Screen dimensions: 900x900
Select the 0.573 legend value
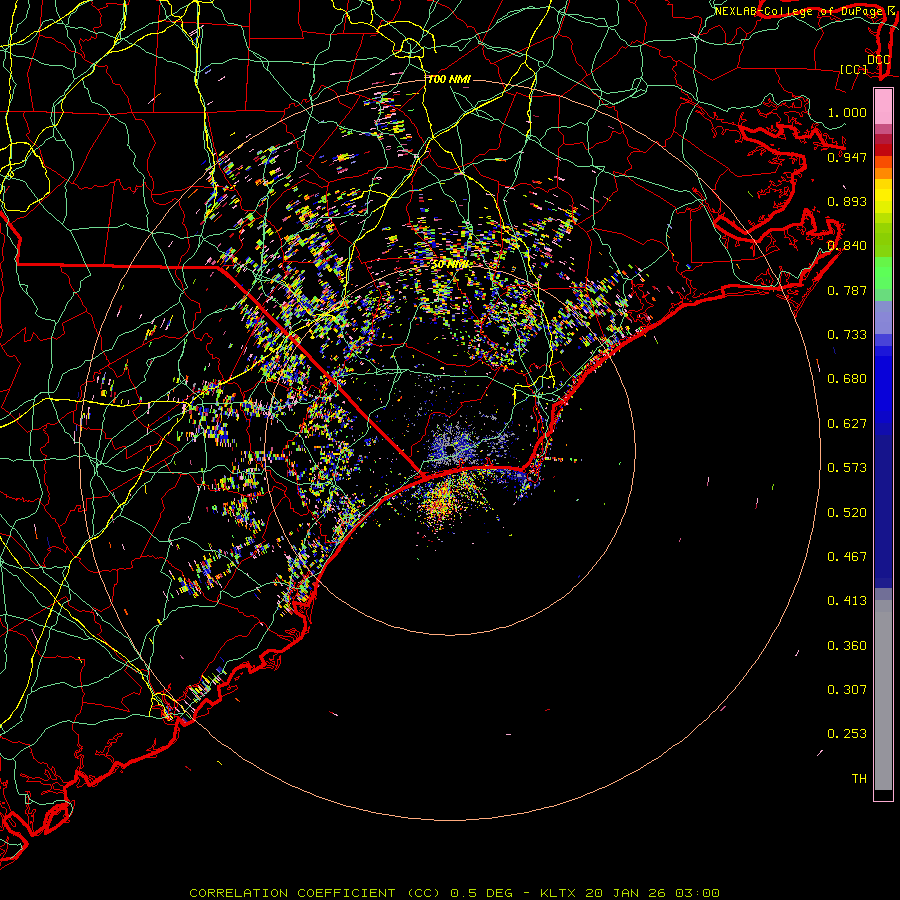point(847,467)
